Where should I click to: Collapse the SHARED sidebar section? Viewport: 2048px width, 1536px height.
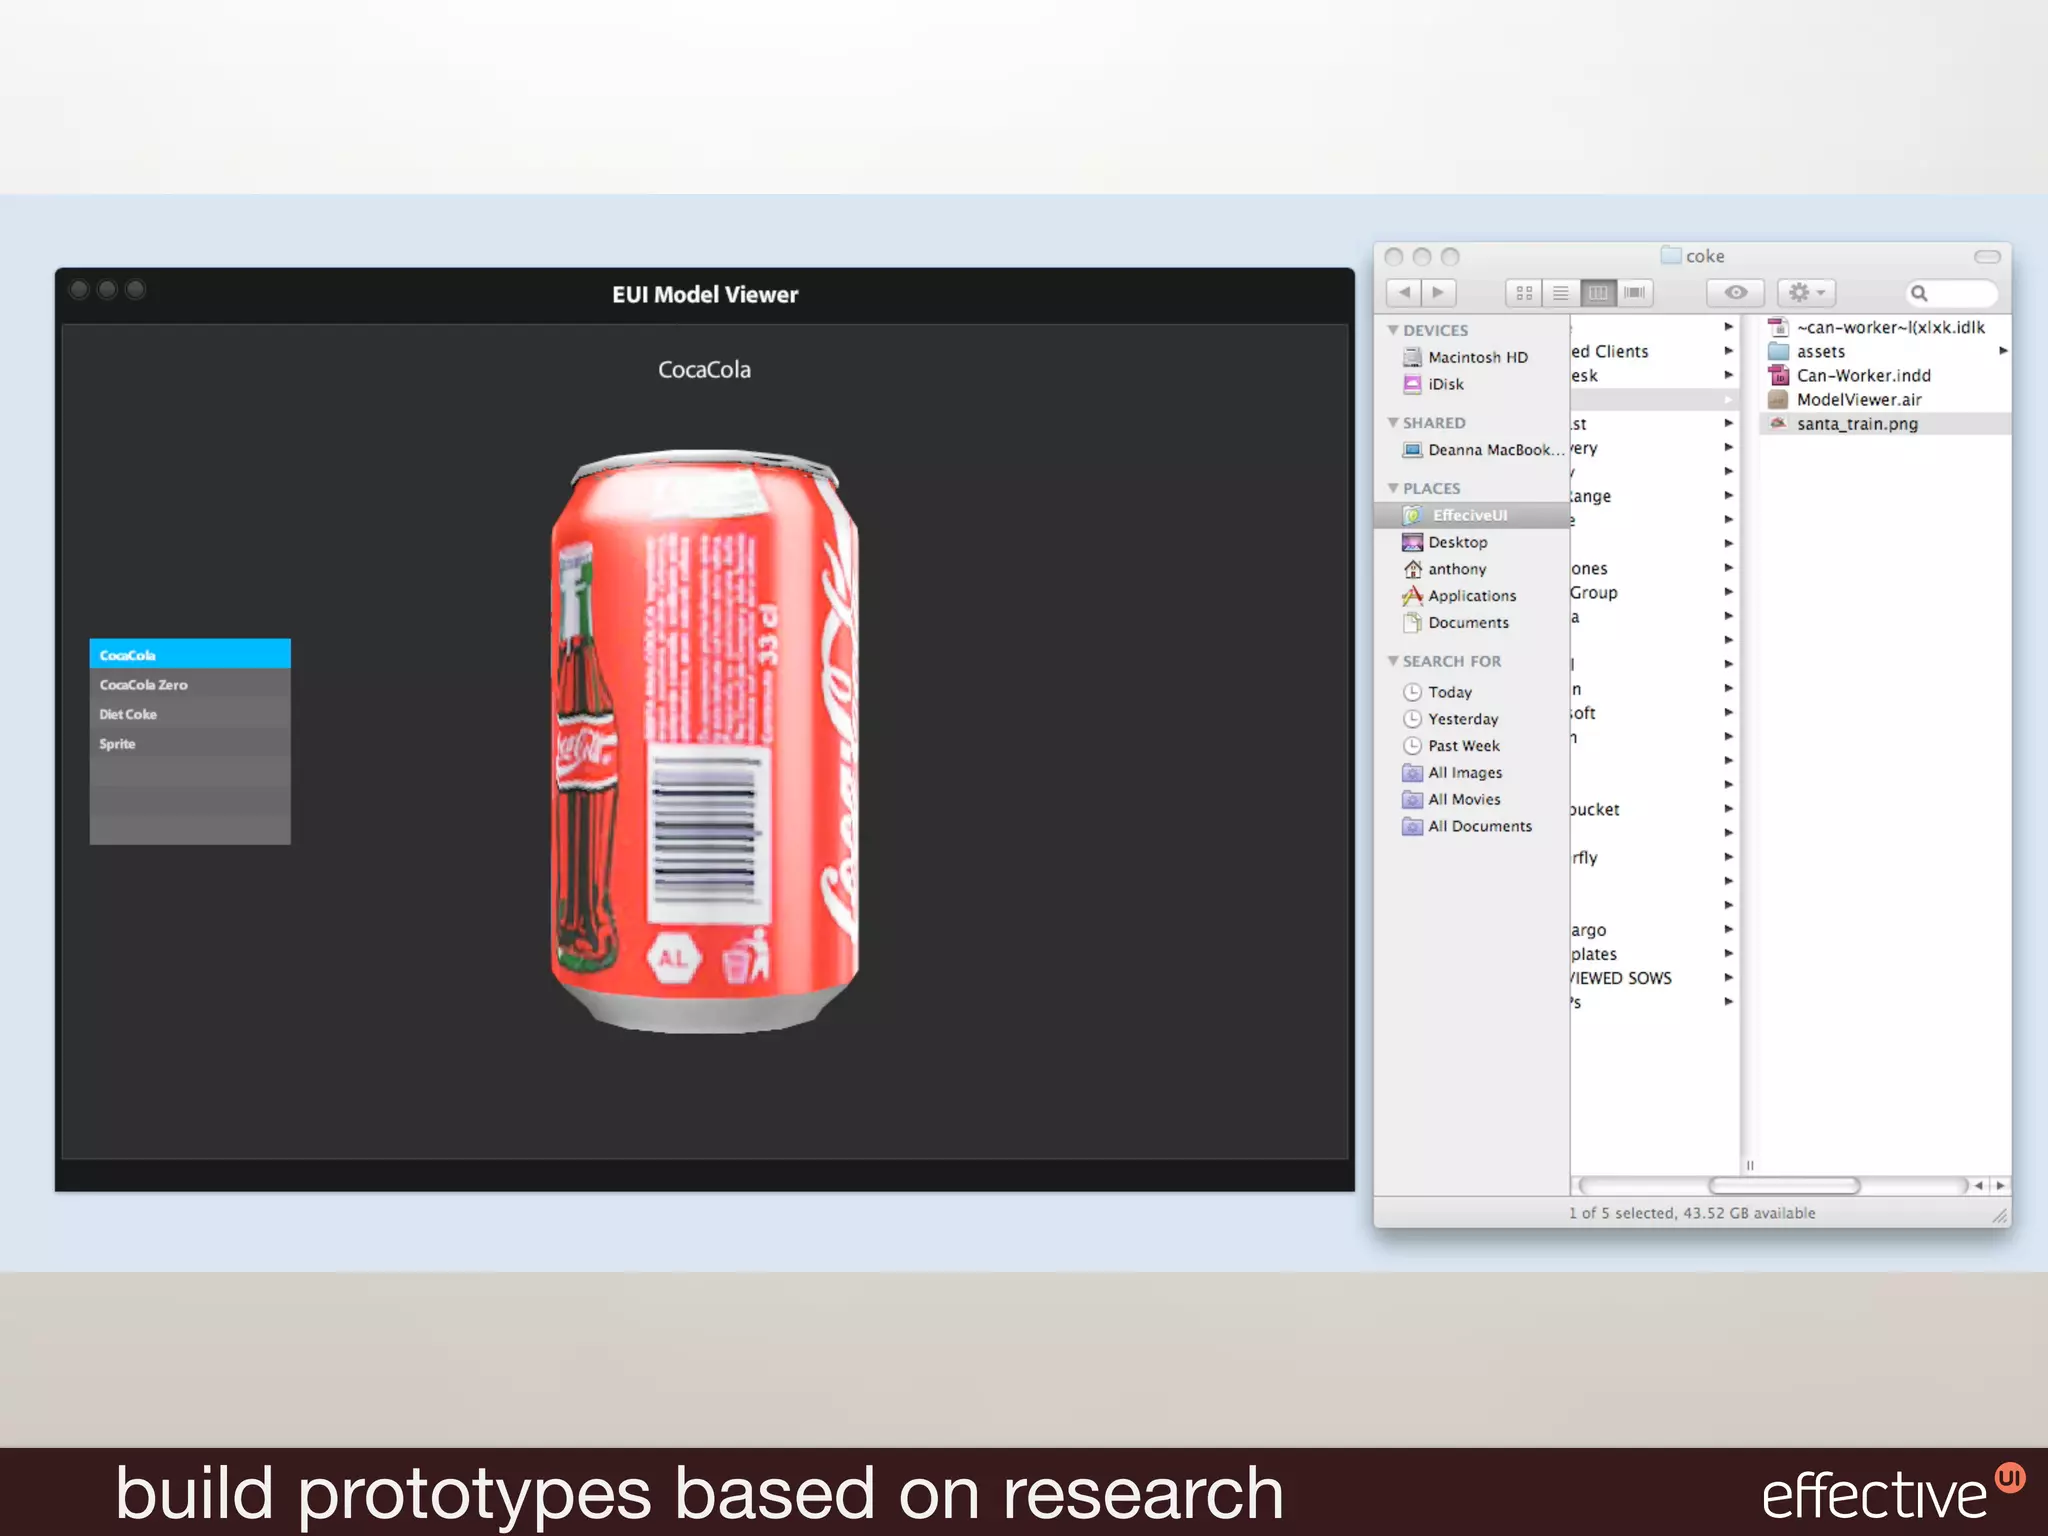1393,423
